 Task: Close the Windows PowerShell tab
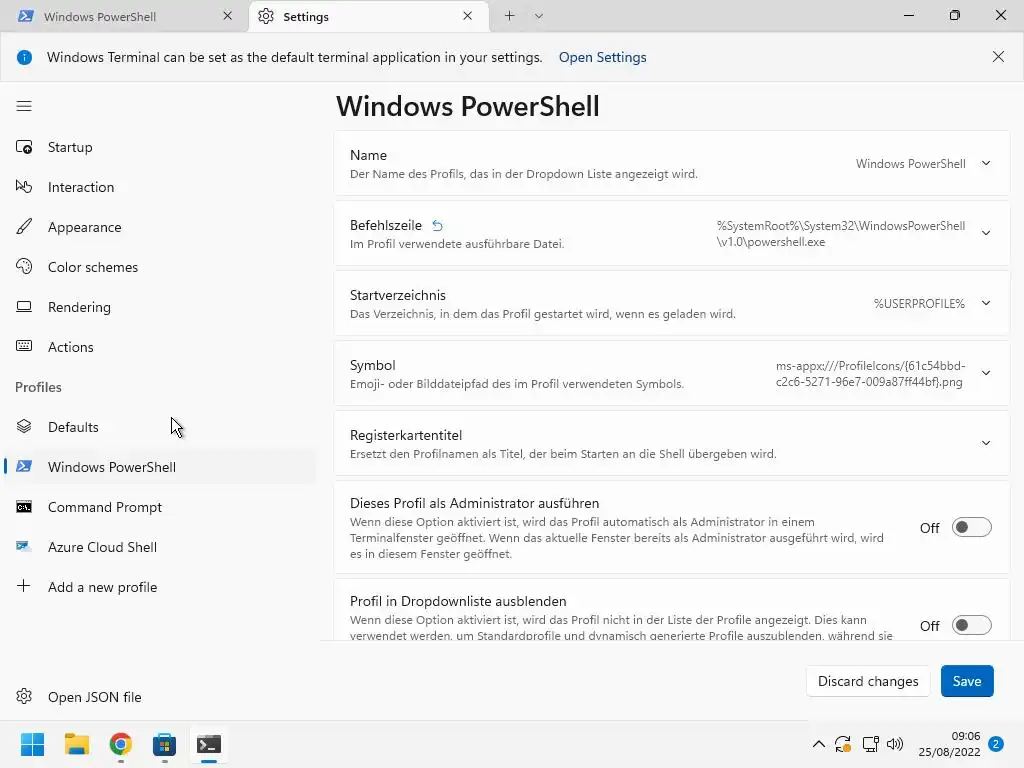tap(227, 16)
